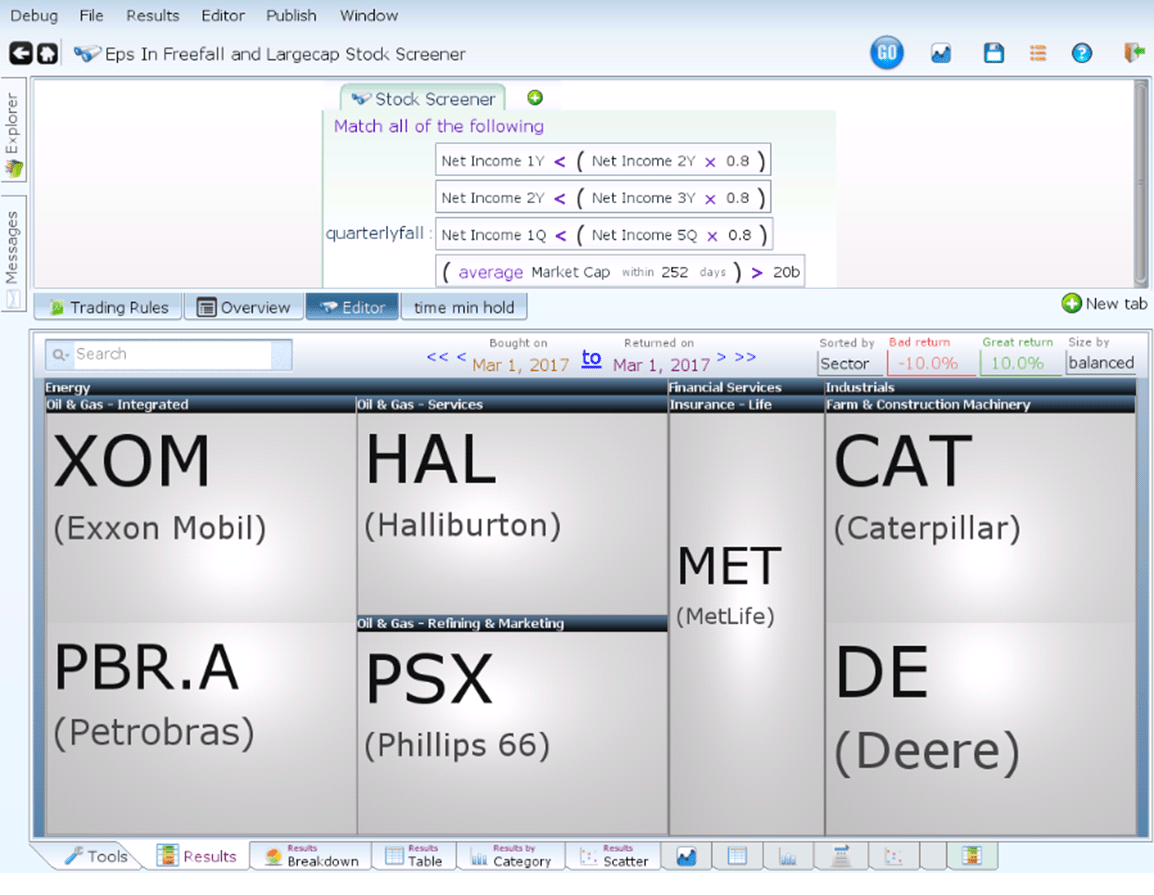Click the green New tab plus icon

click(1072, 303)
